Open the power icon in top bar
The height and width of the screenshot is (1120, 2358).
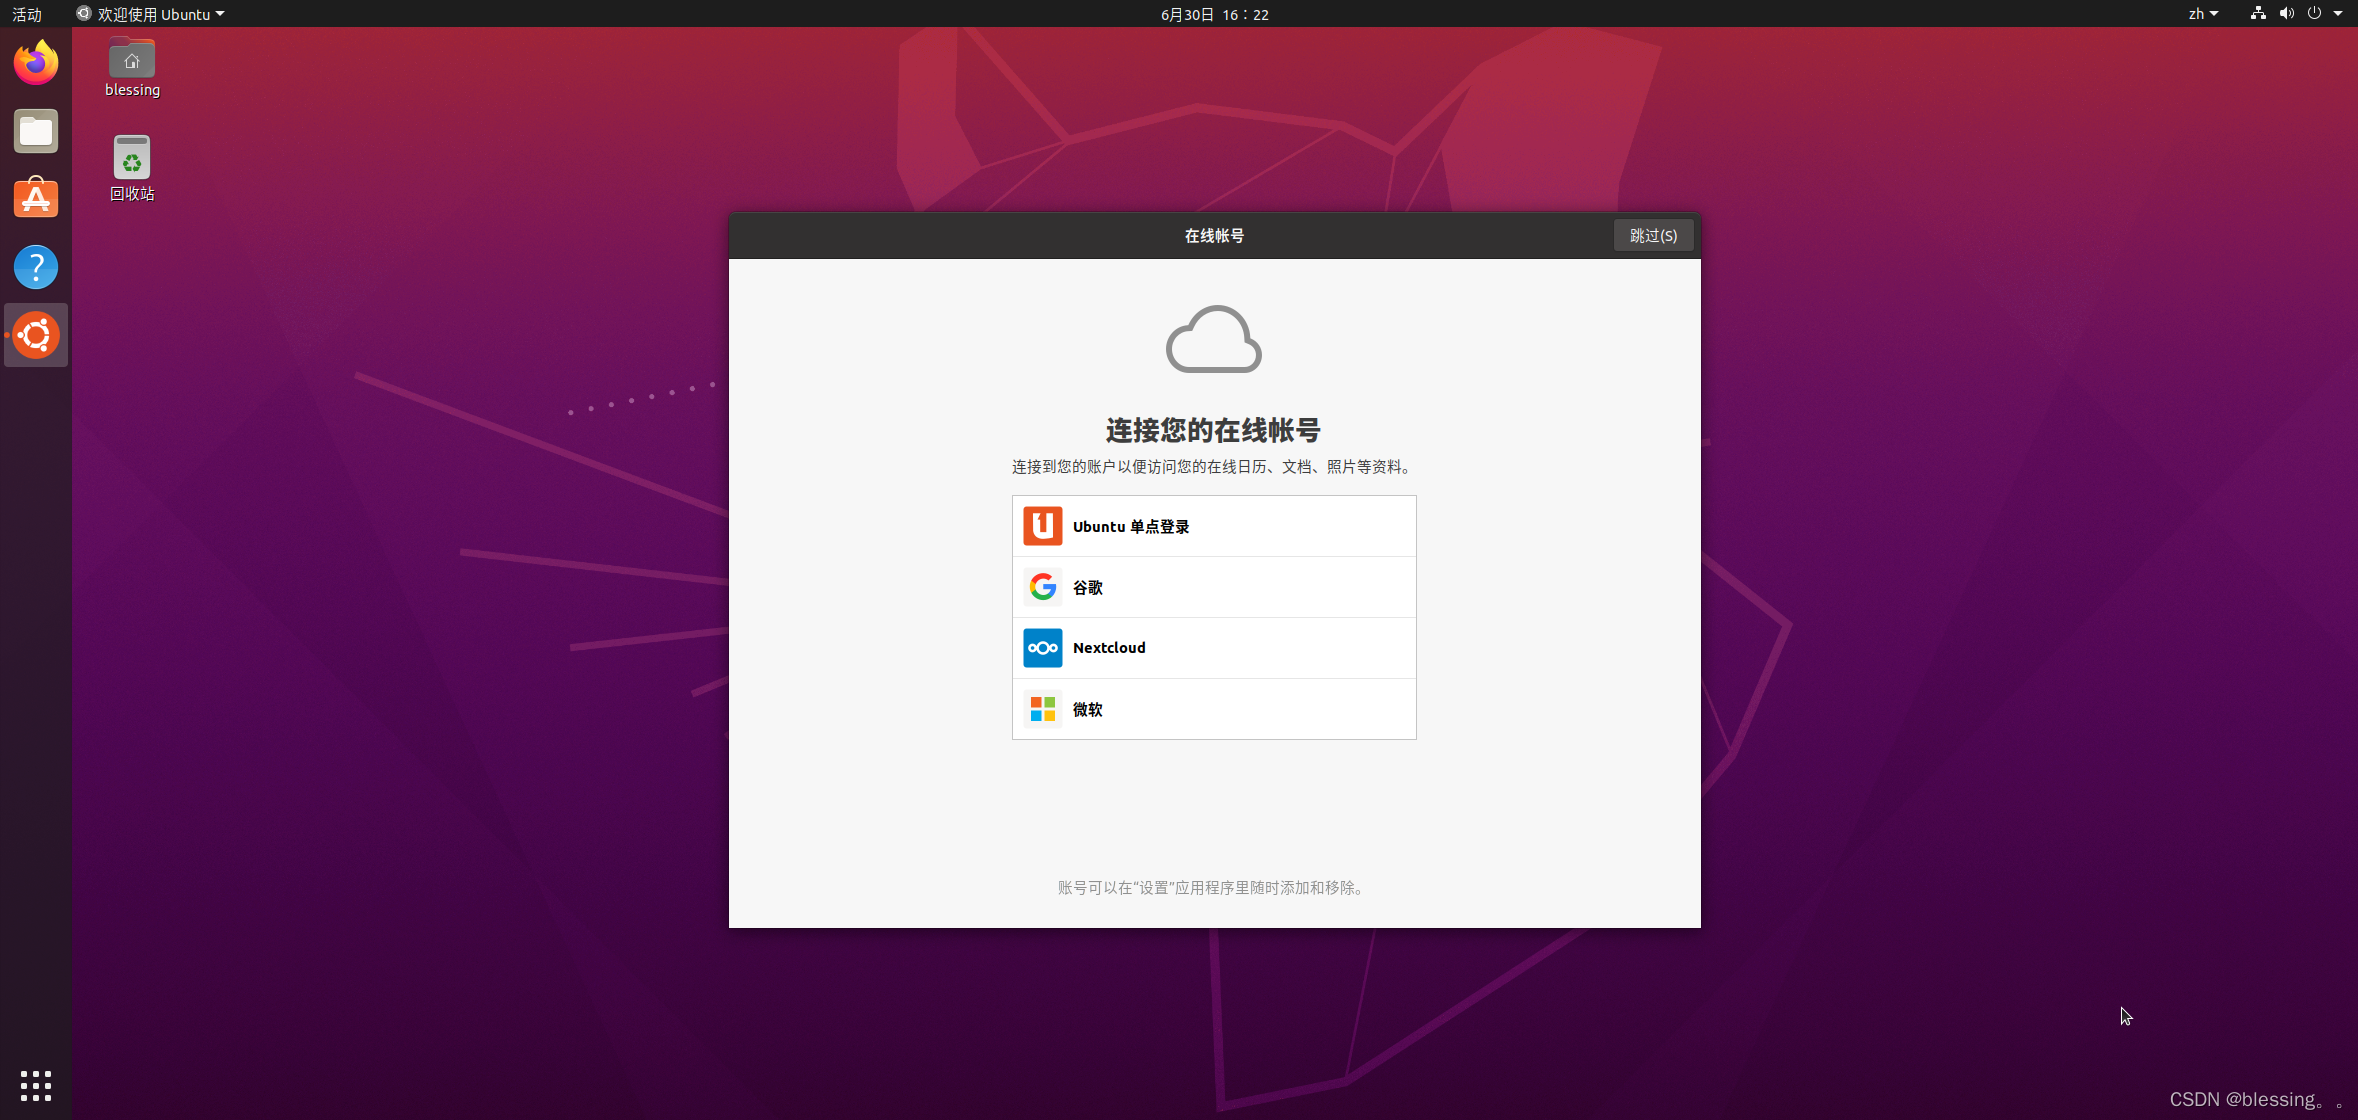tap(2314, 14)
